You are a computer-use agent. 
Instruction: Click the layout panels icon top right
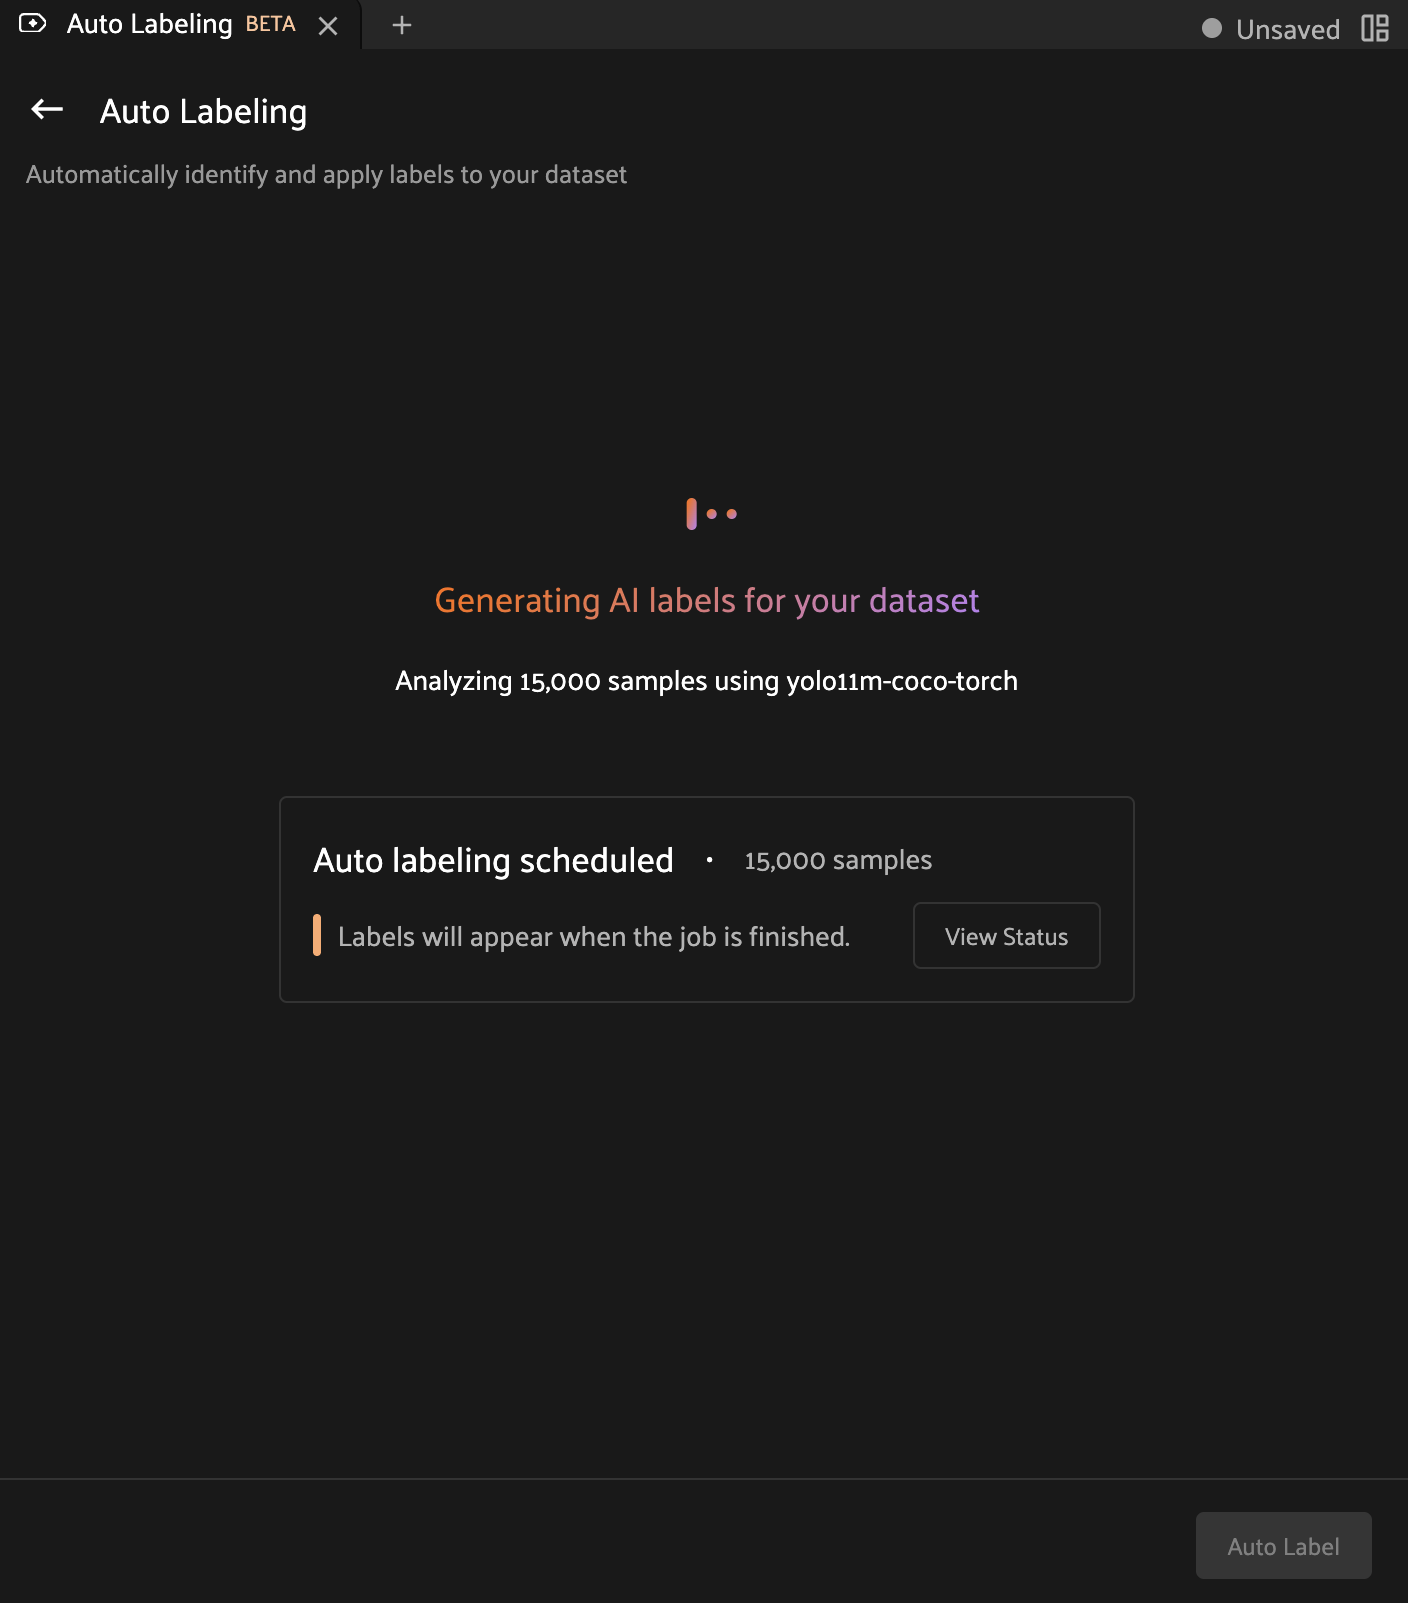(x=1377, y=28)
